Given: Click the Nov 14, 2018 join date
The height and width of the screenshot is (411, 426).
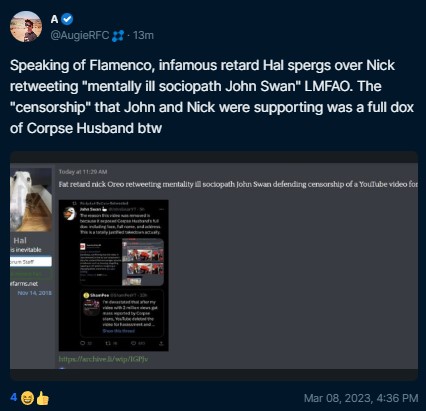Looking at the screenshot, I should (x=35, y=293).
